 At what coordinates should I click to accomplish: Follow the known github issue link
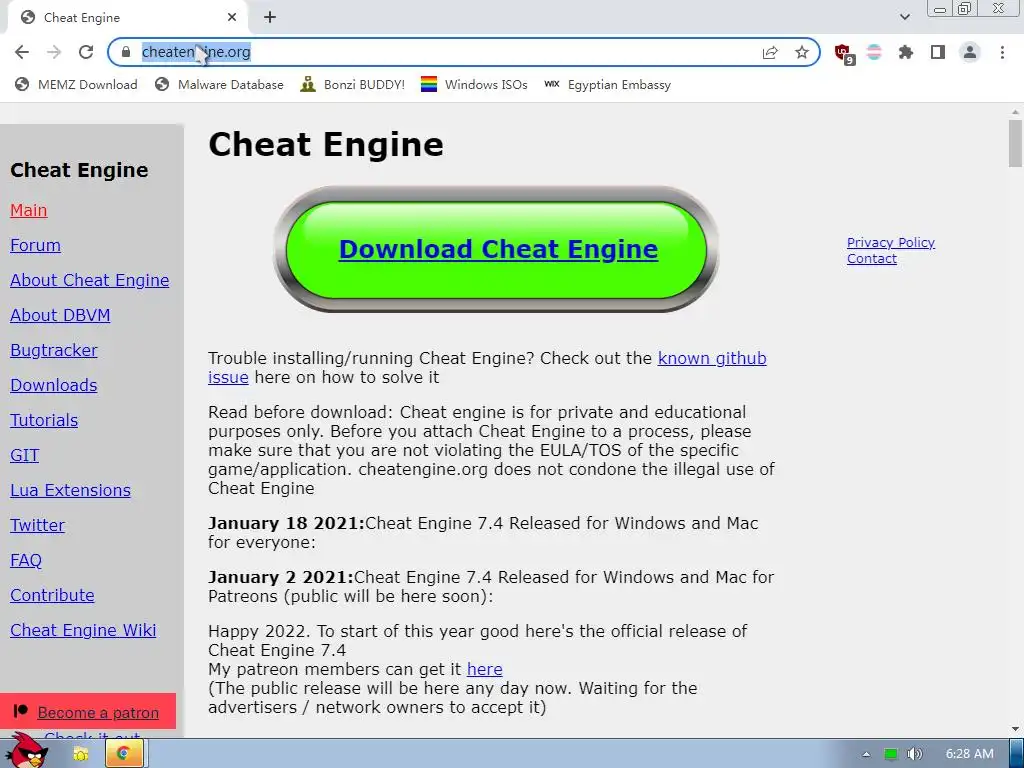click(x=712, y=359)
